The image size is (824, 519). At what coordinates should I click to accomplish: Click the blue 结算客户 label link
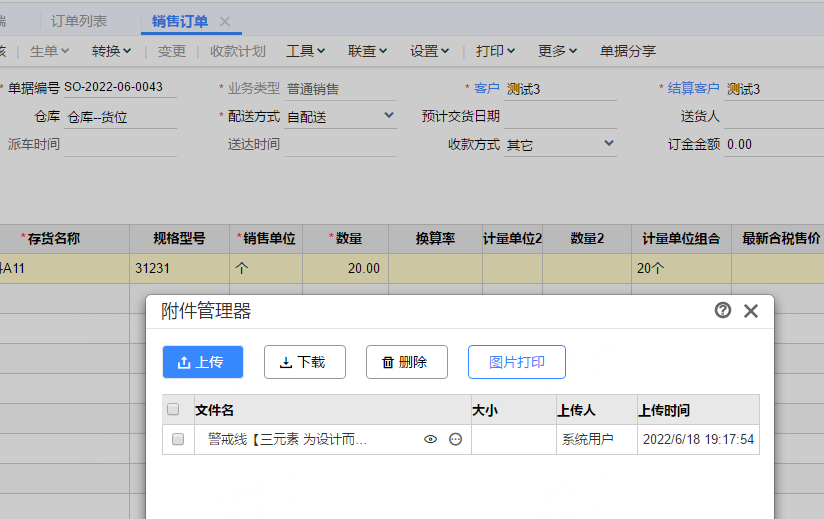[693, 88]
